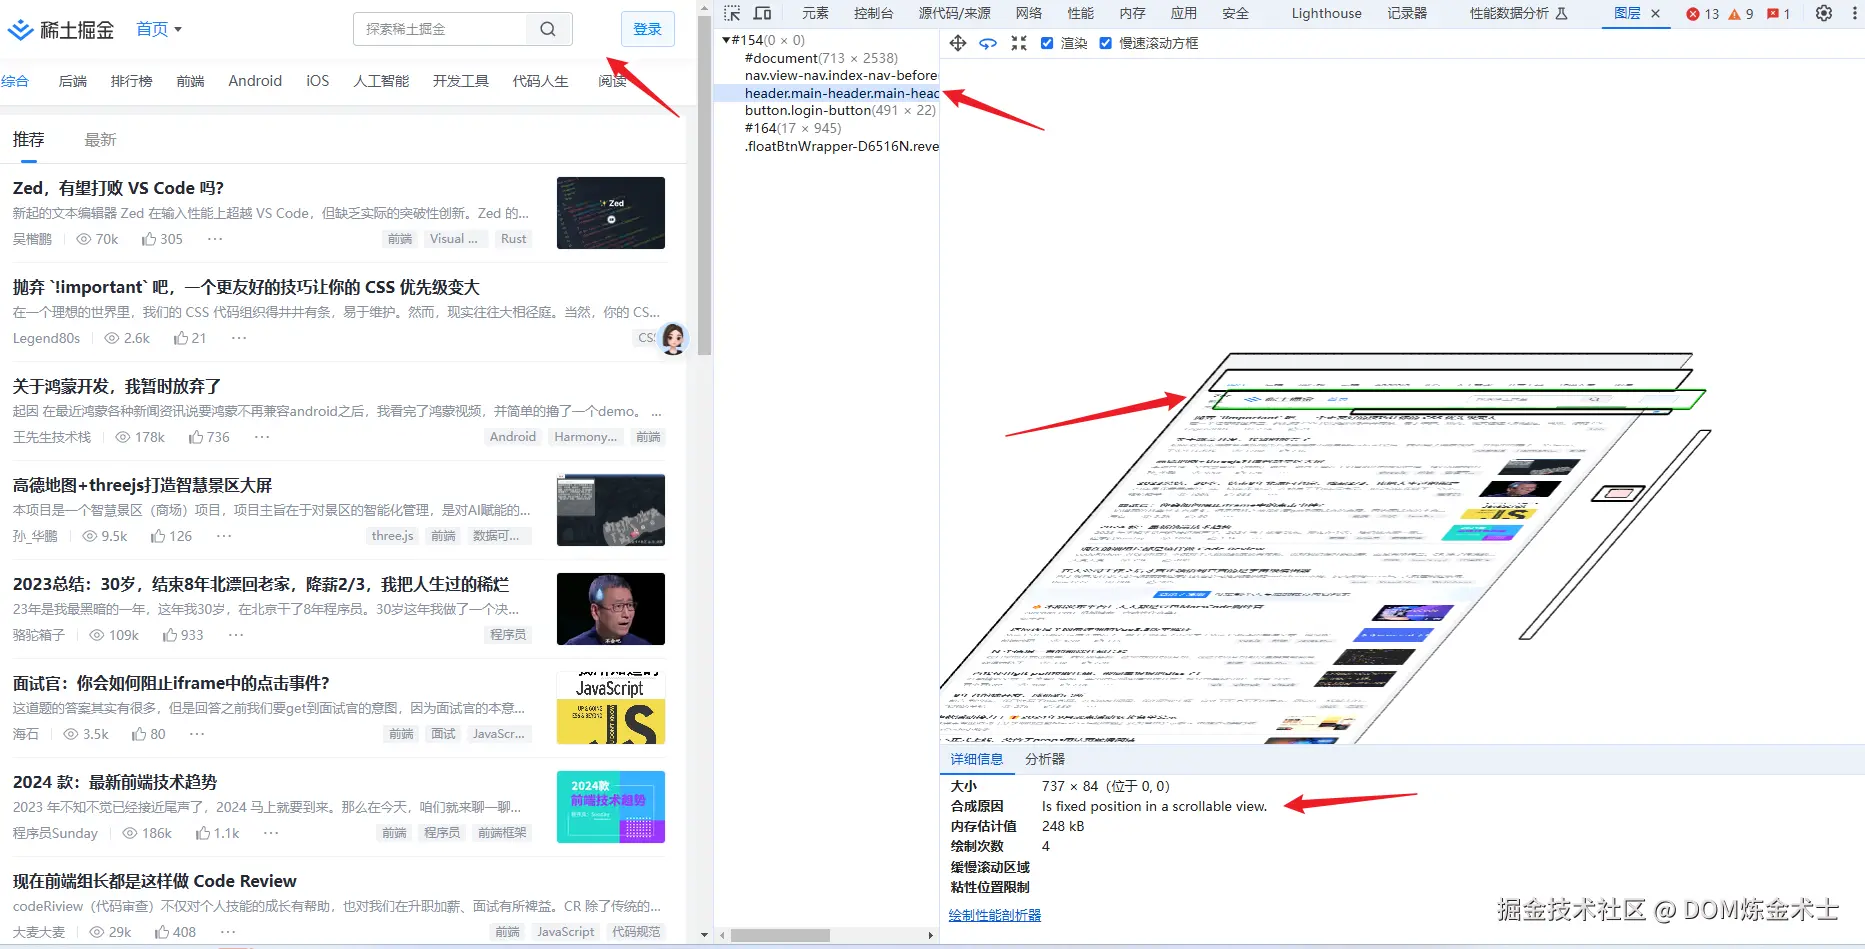
Task: Select the #document layer in tree
Action: 821,58
